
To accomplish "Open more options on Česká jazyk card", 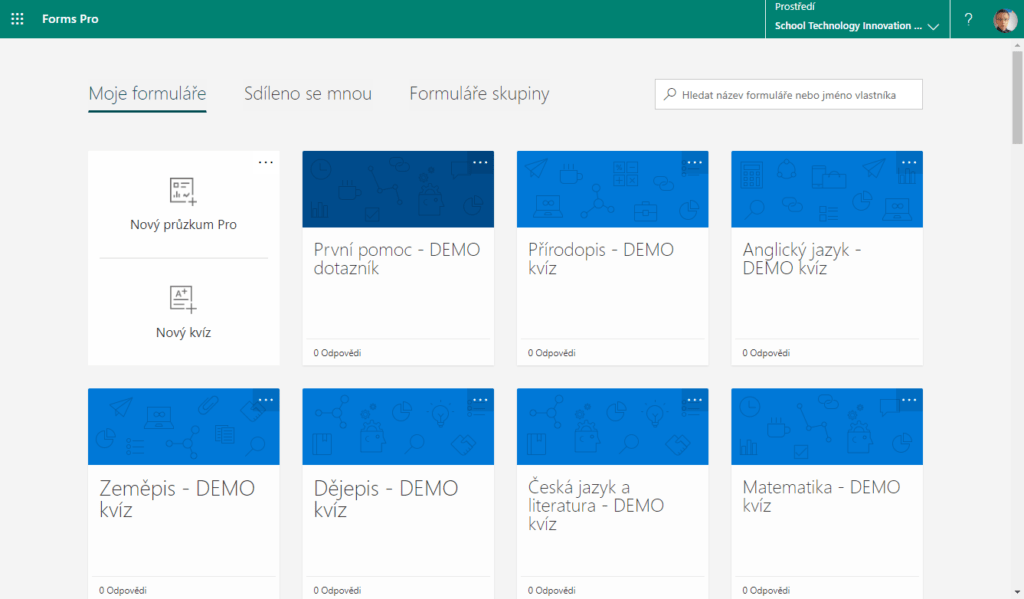I will pos(694,400).
